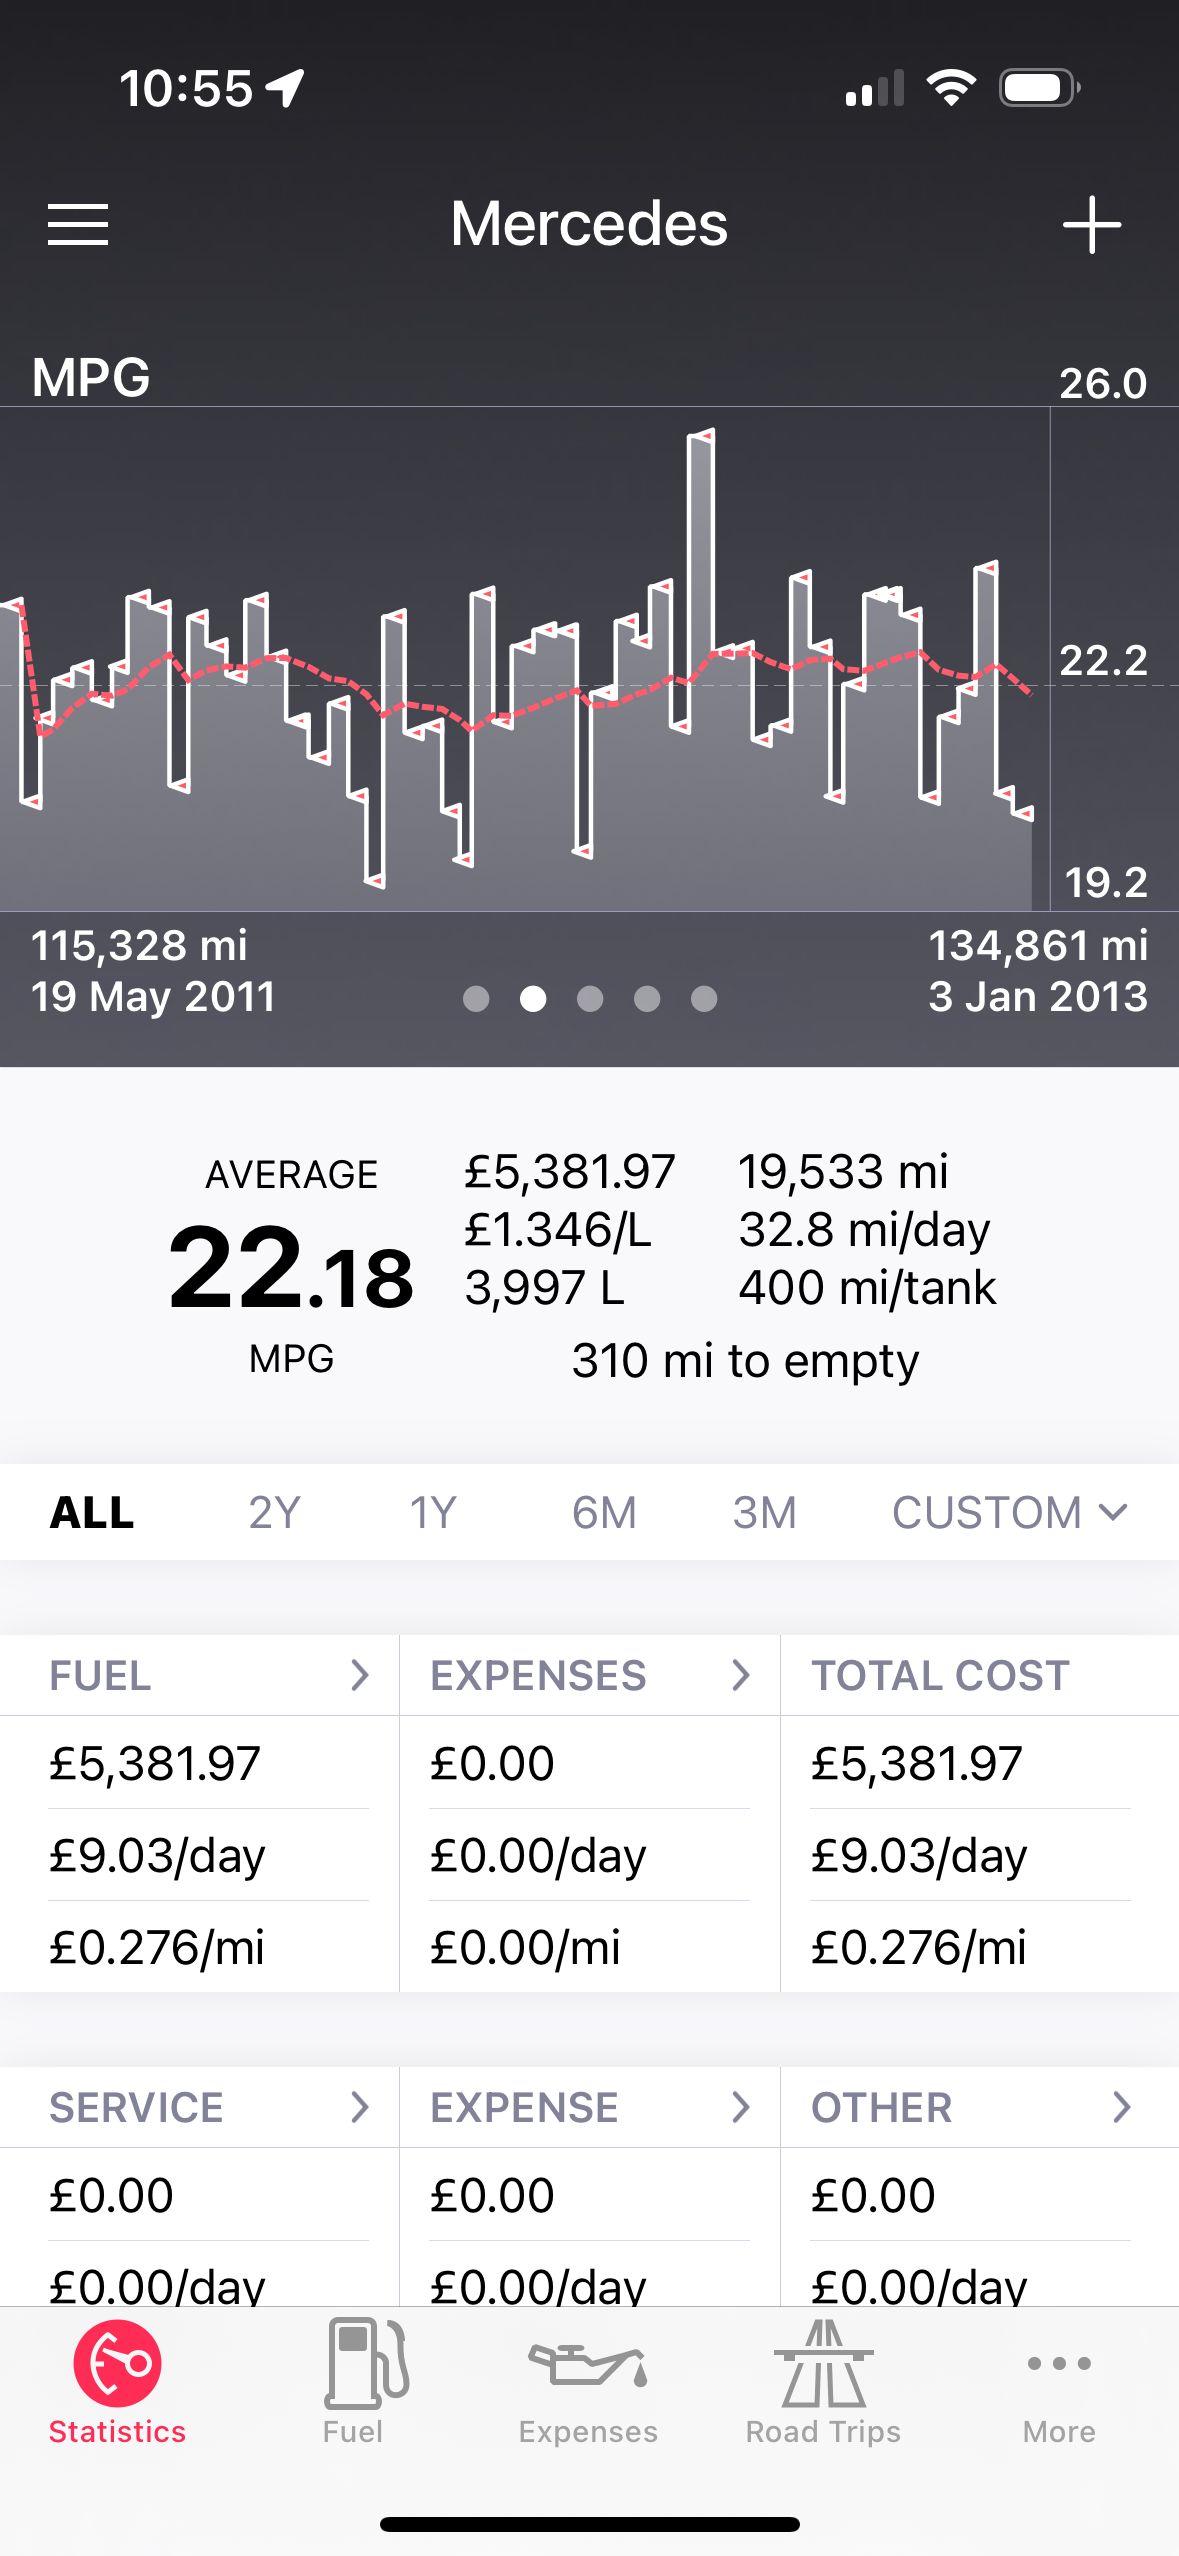Screen dimensions: 1179x2556
Task: Expand the FUEL cost details
Action: [x=200, y=1675]
